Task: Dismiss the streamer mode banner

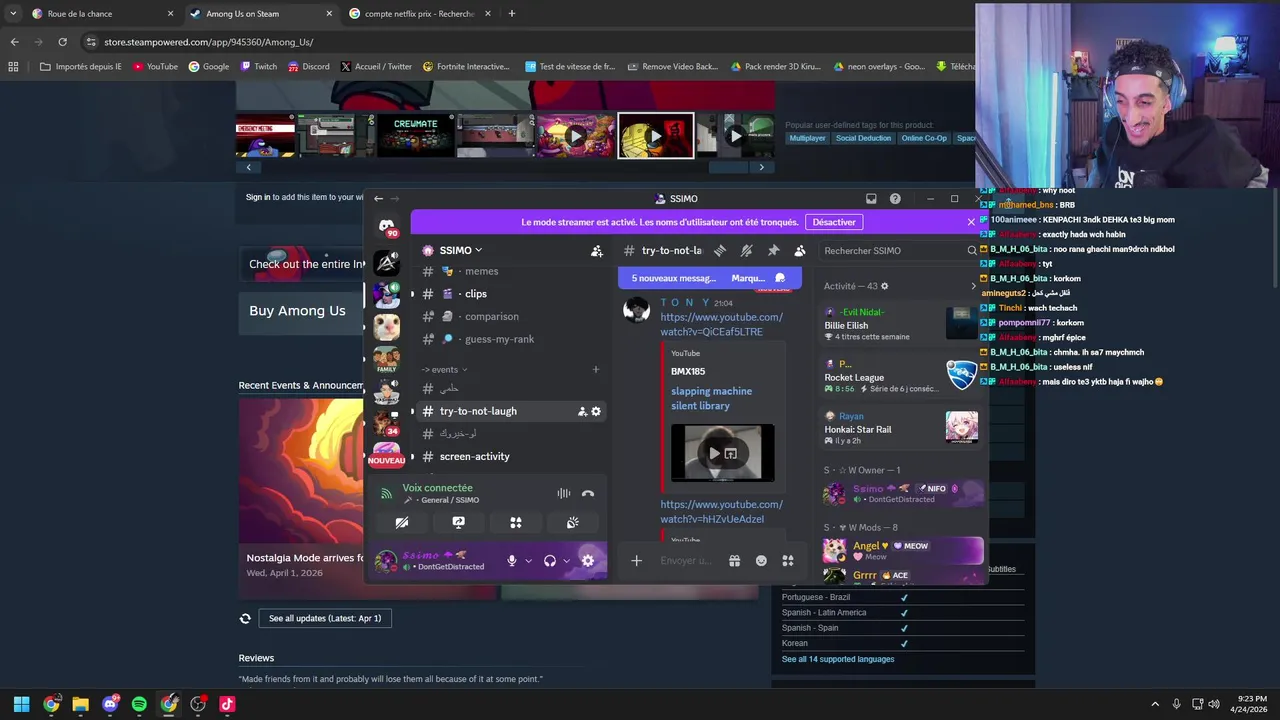Action: (x=971, y=222)
